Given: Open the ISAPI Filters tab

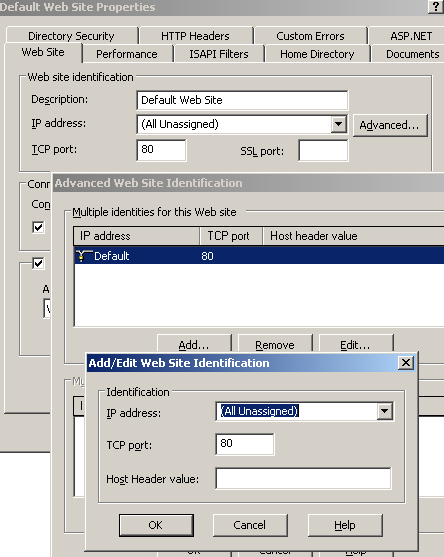Looking at the screenshot, I should (x=219, y=54).
